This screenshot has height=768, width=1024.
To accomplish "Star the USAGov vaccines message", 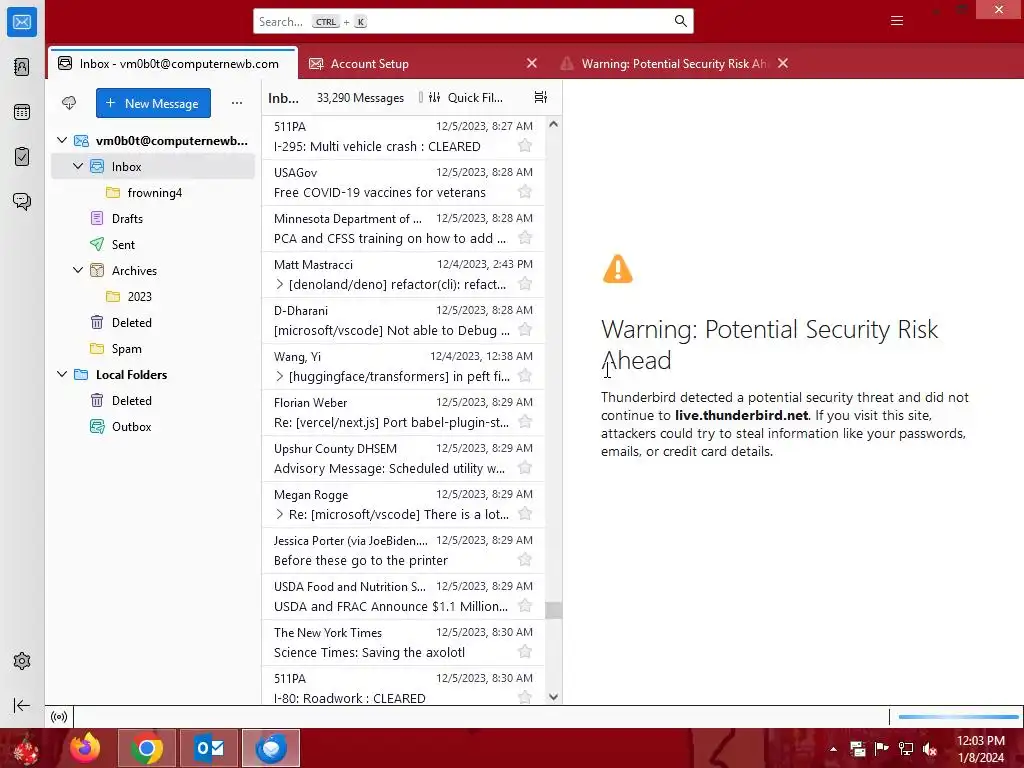I will click(x=524, y=191).
